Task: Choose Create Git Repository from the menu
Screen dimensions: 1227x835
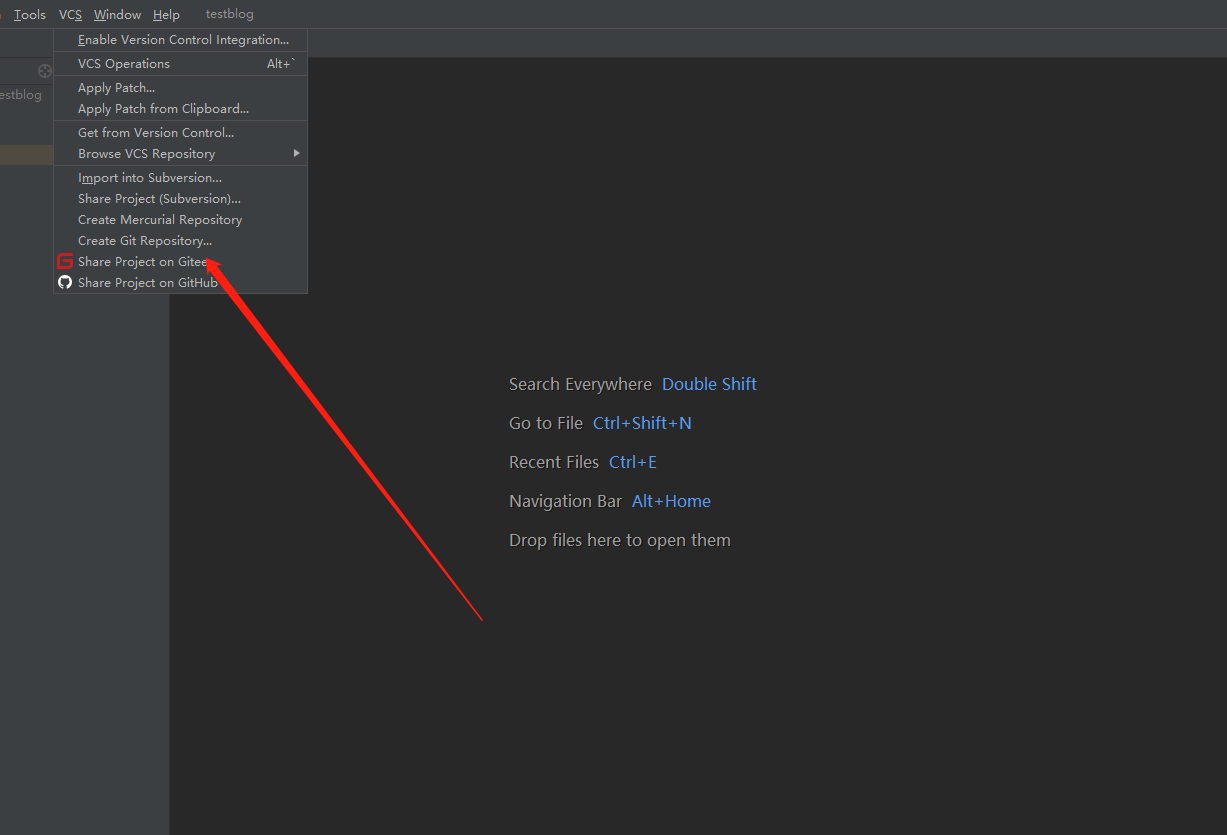Action: (144, 240)
